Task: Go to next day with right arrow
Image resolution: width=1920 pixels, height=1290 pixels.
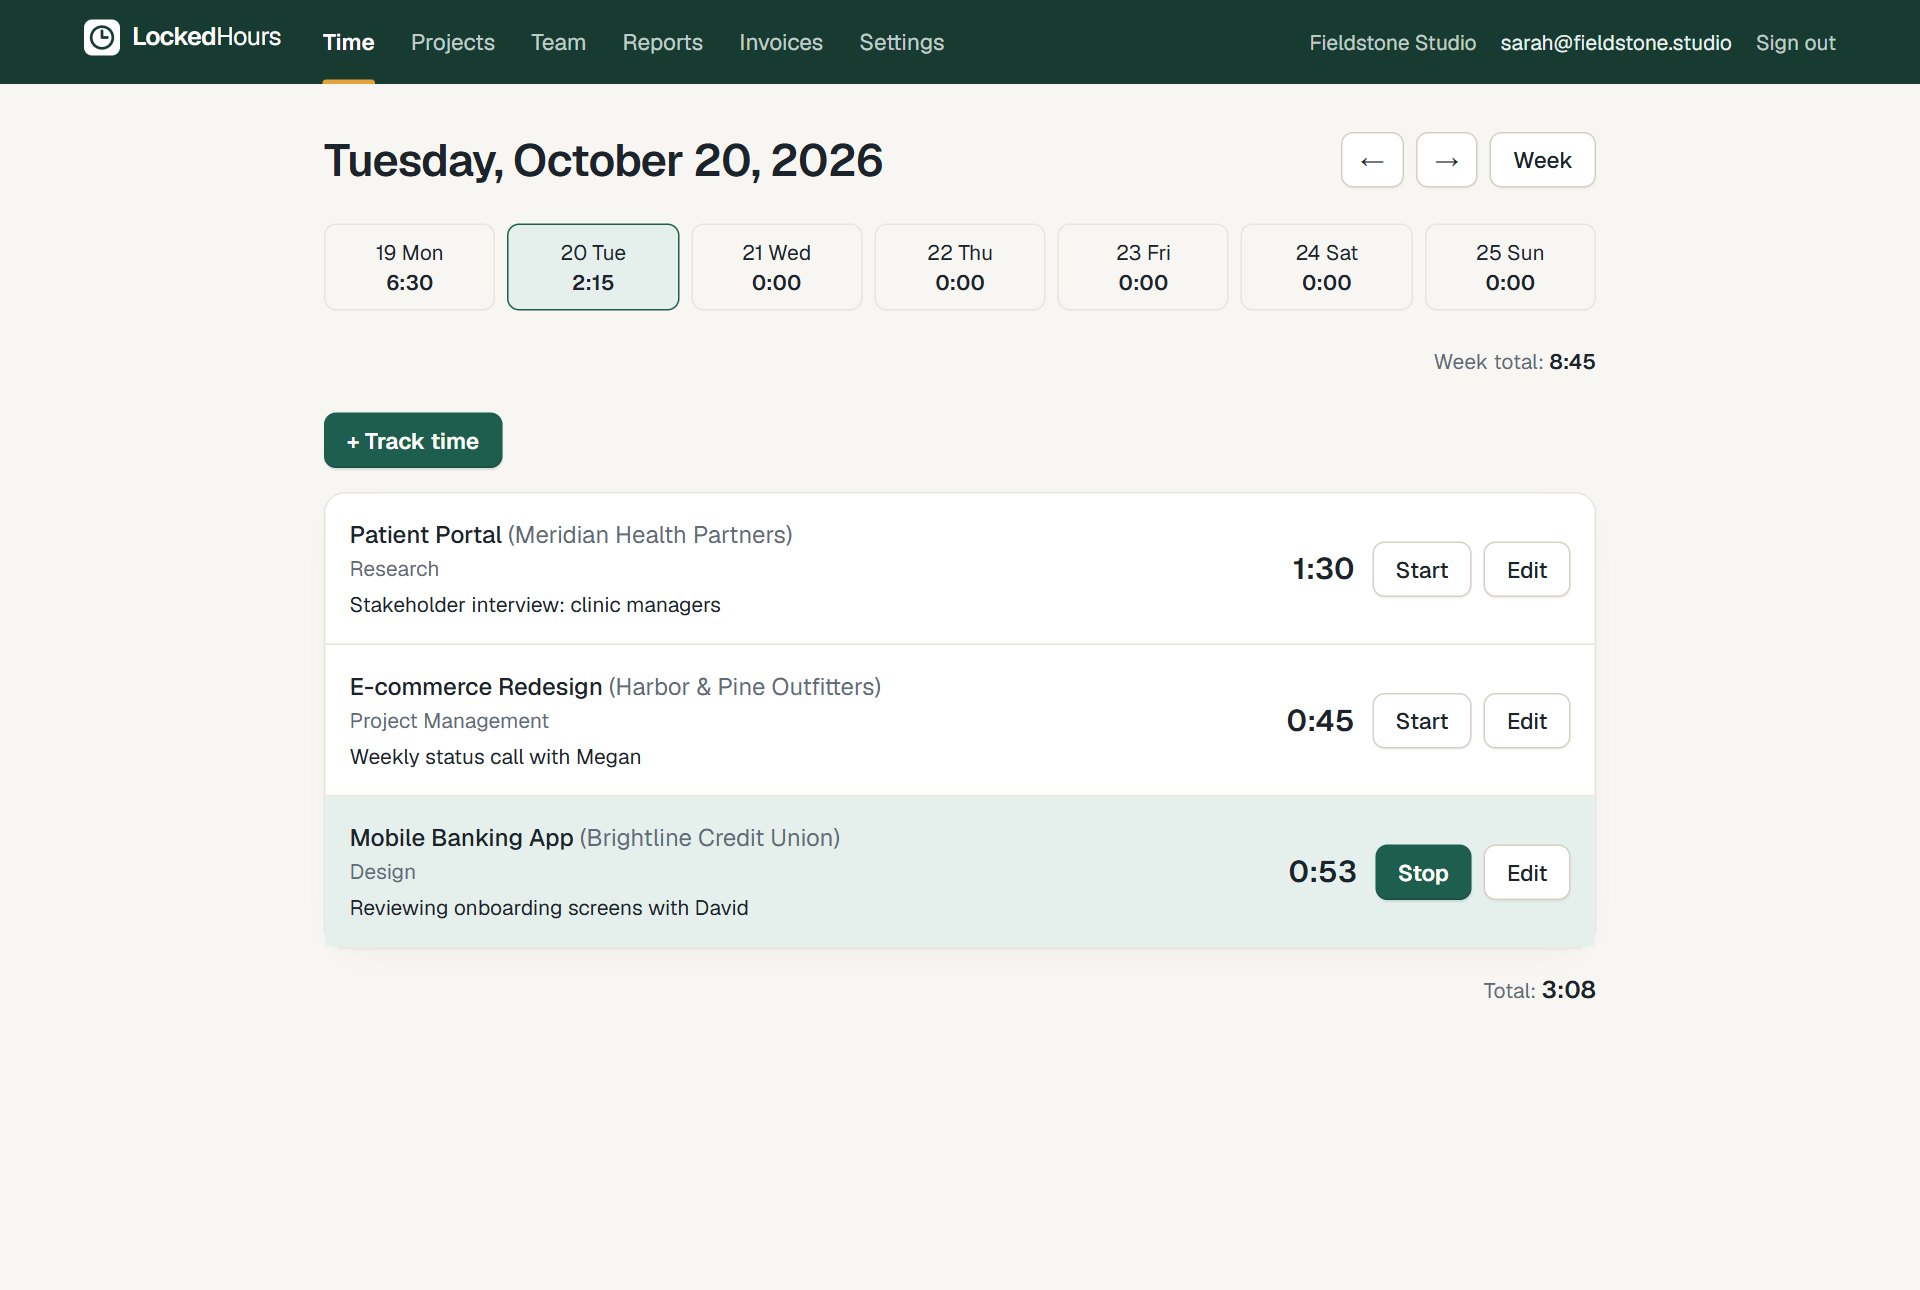Action: tap(1446, 160)
